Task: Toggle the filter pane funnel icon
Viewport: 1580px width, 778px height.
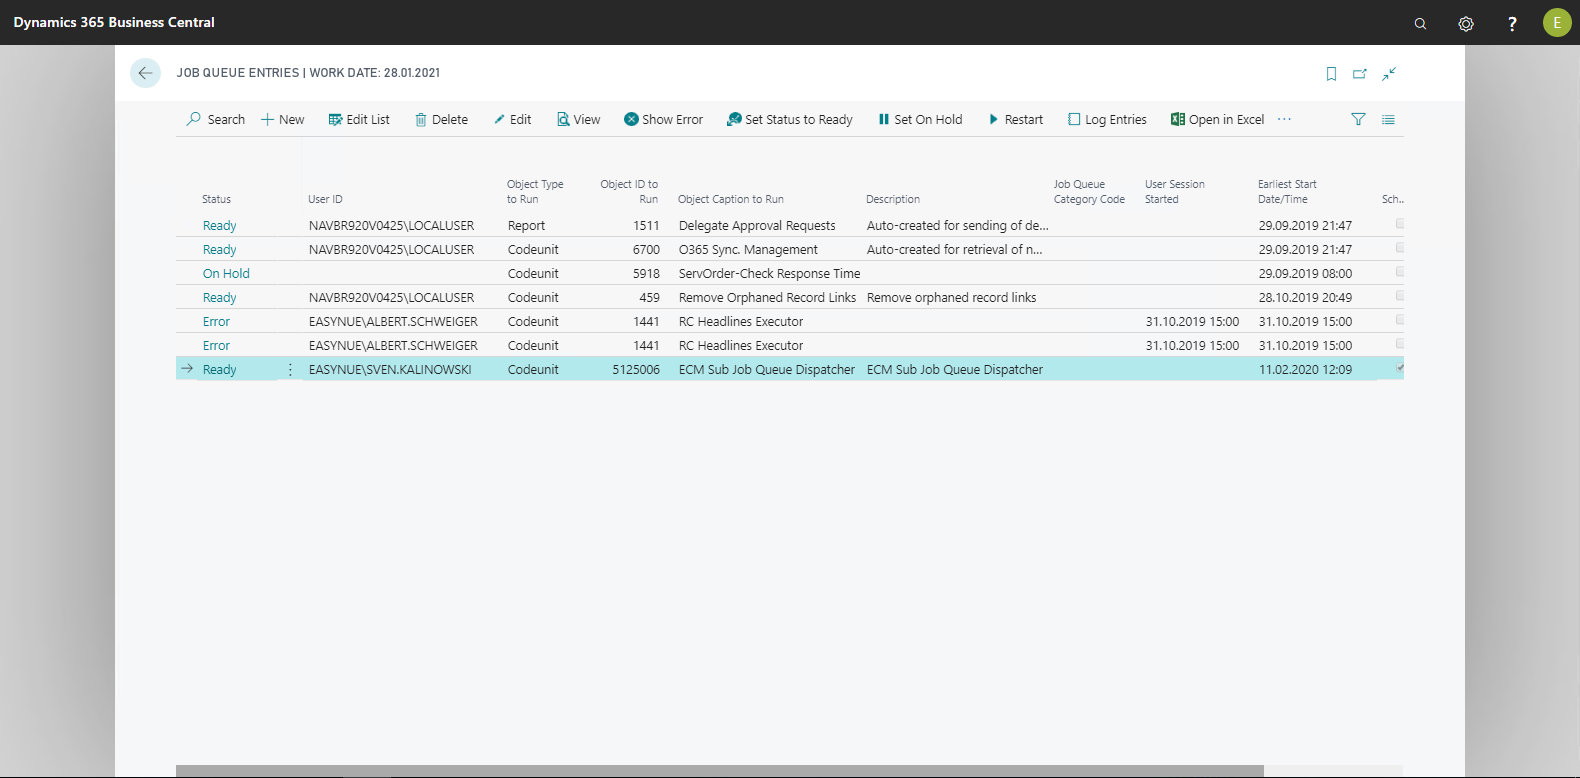Action: pos(1358,119)
